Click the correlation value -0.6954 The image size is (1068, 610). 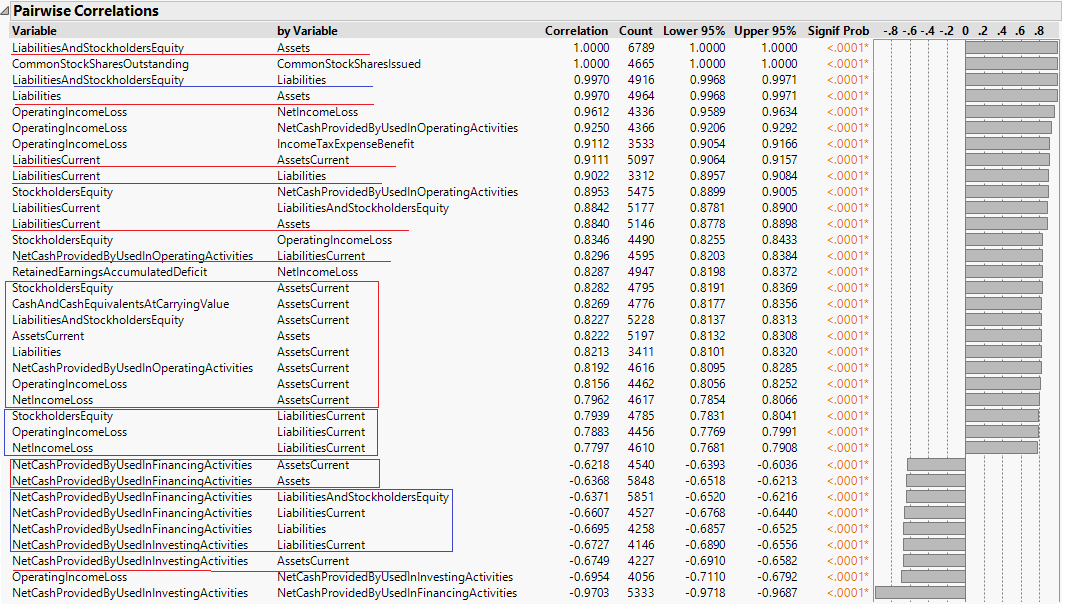589,577
